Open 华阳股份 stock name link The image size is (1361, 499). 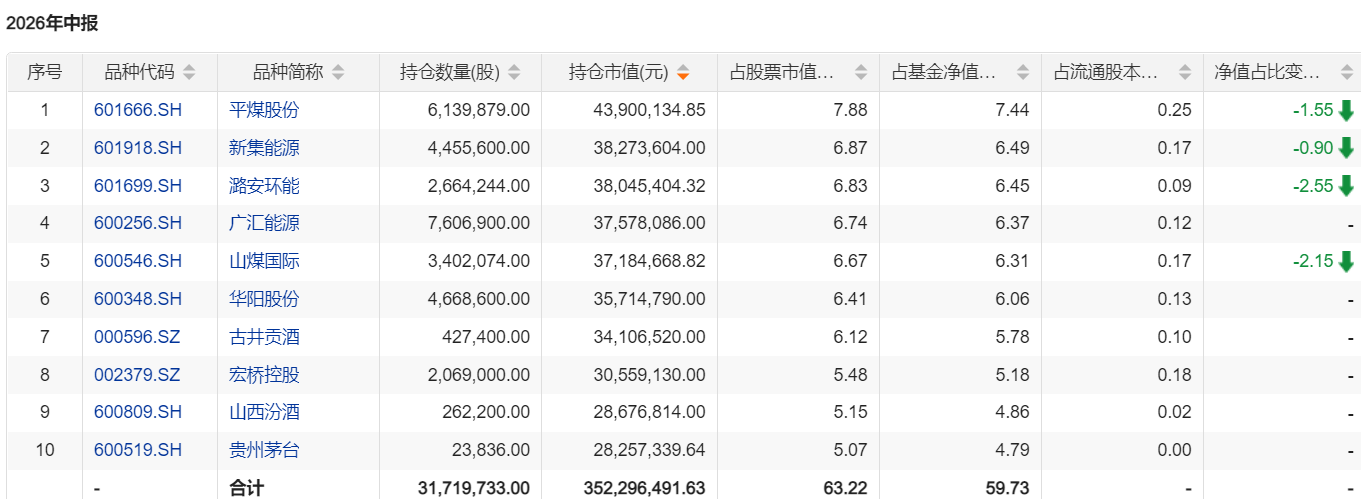coord(264,299)
